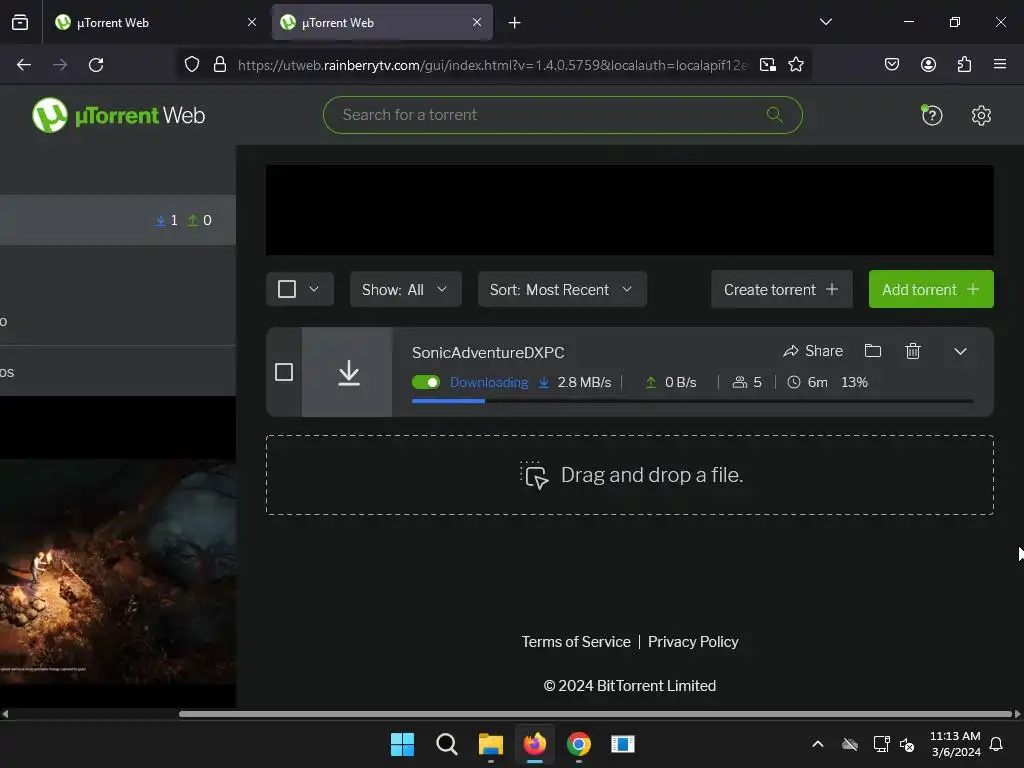Screen dimensions: 1024x768
Task: Open containing folder for SonicAdventureDXPC
Action: [x=872, y=351]
